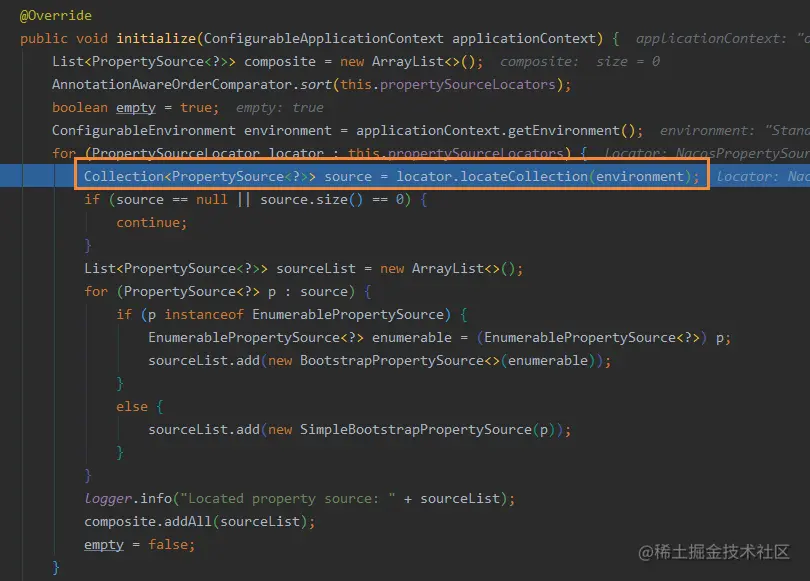Click the underlined empty variable in boolean declaration
The image size is (810, 581).
click(x=136, y=107)
